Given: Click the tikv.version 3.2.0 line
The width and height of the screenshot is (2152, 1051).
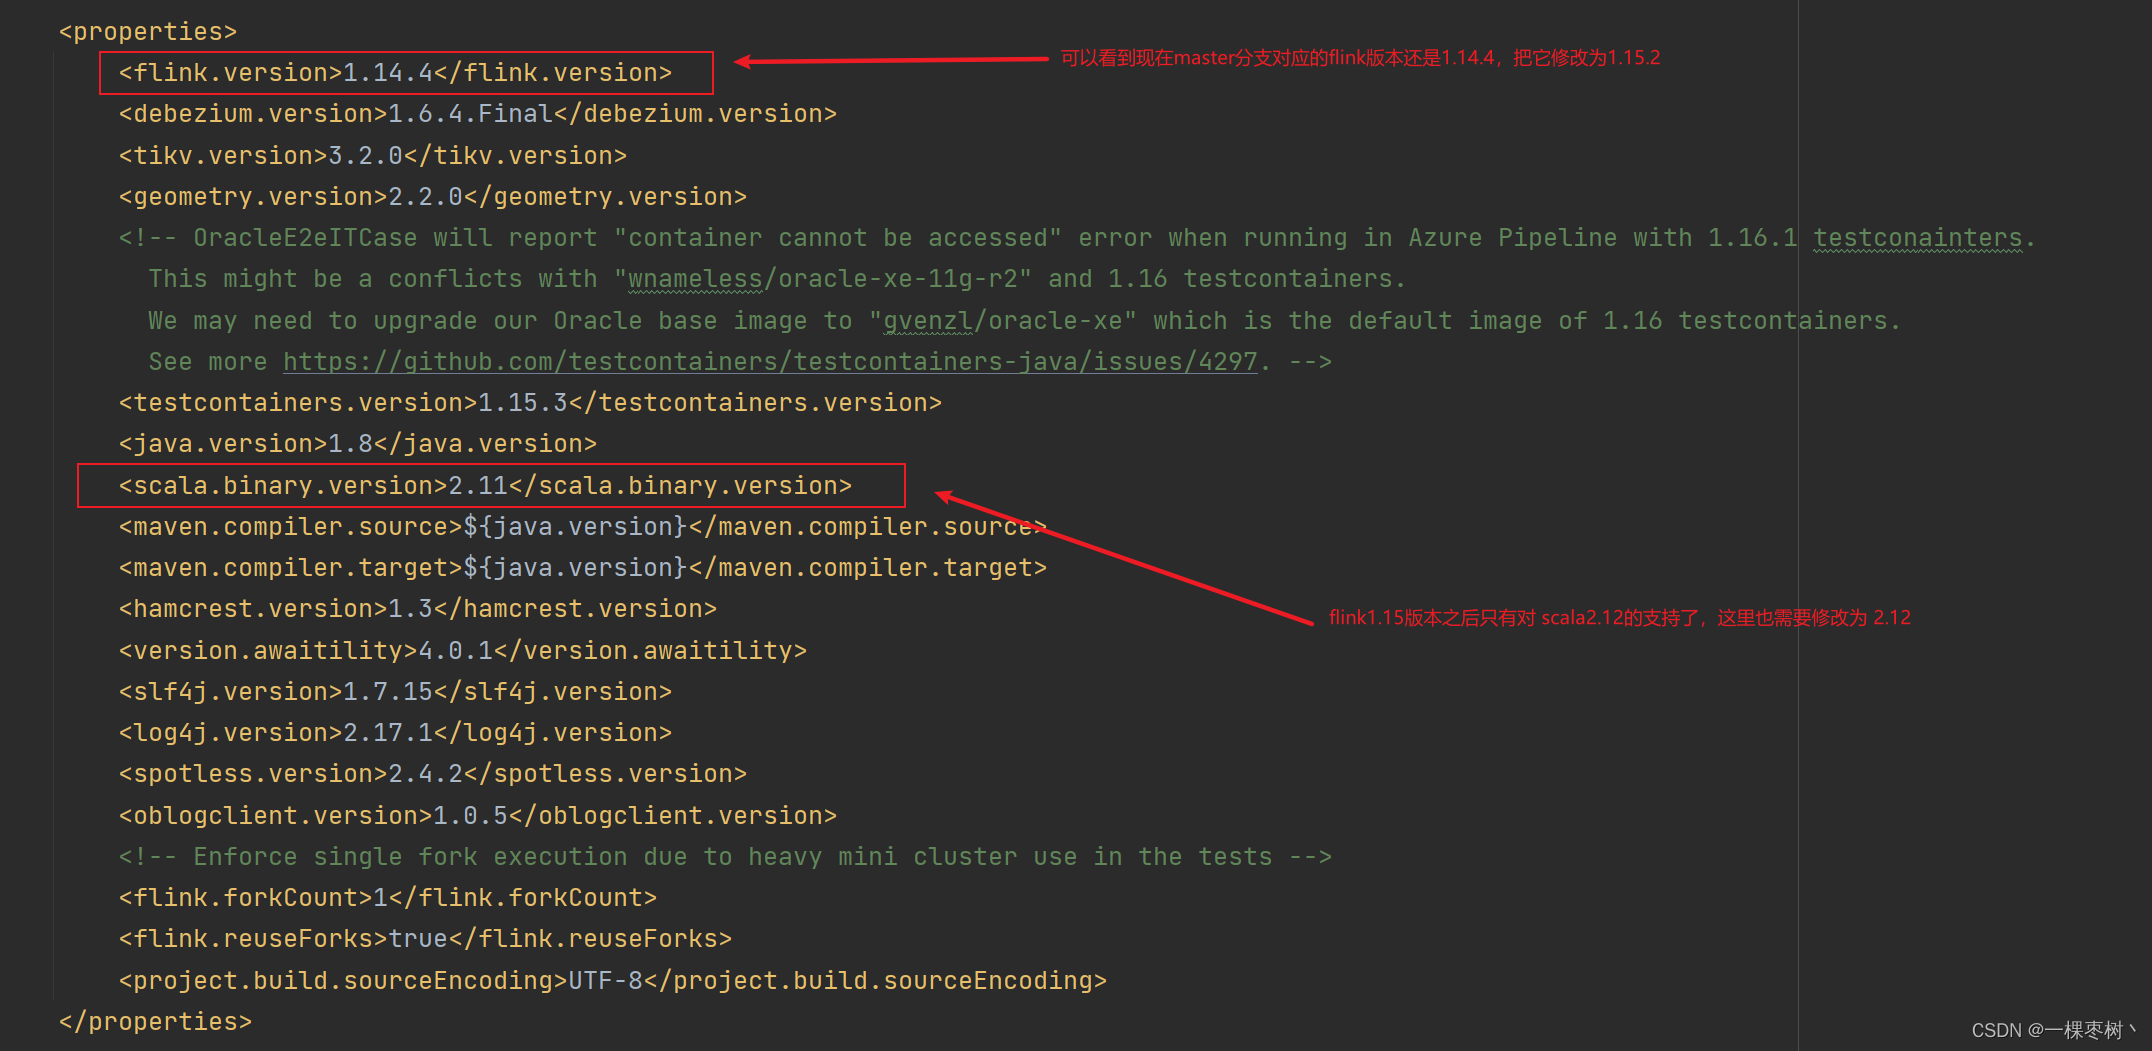Looking at the screenshot, I should pyautogui.click(x=373, y=156).
